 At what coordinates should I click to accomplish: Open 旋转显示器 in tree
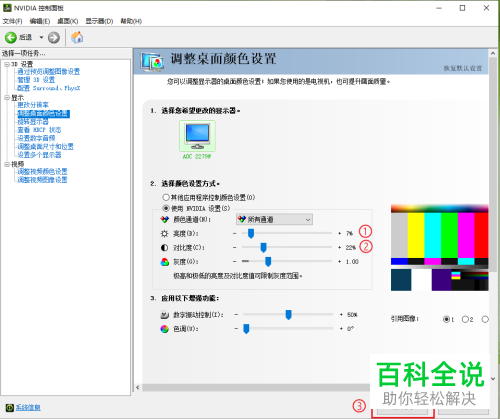(x=33, y=122)
